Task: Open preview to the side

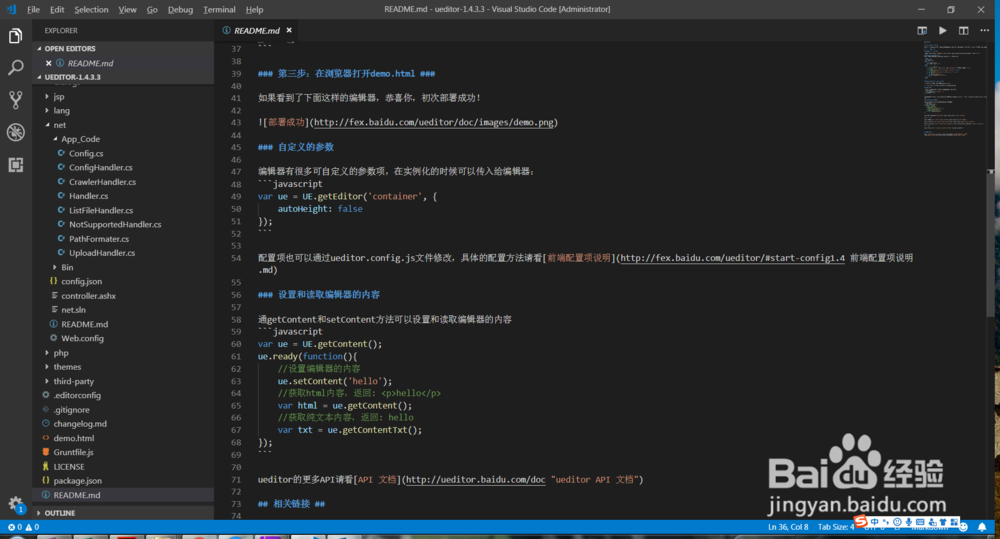Action: (922, 31)
